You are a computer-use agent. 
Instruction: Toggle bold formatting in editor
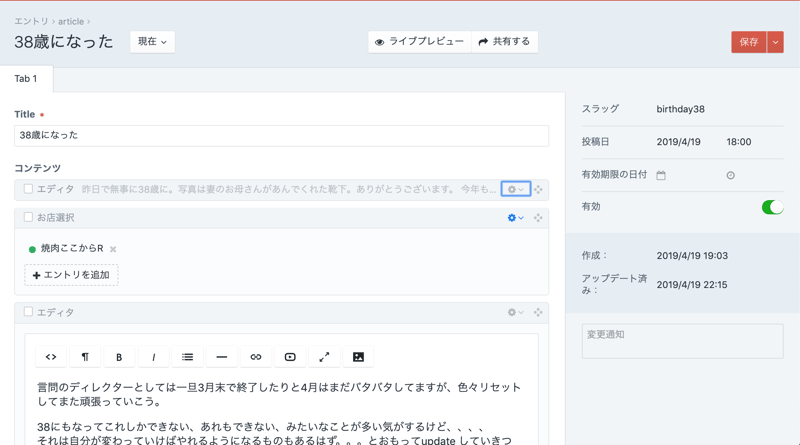tap(119, 357)
